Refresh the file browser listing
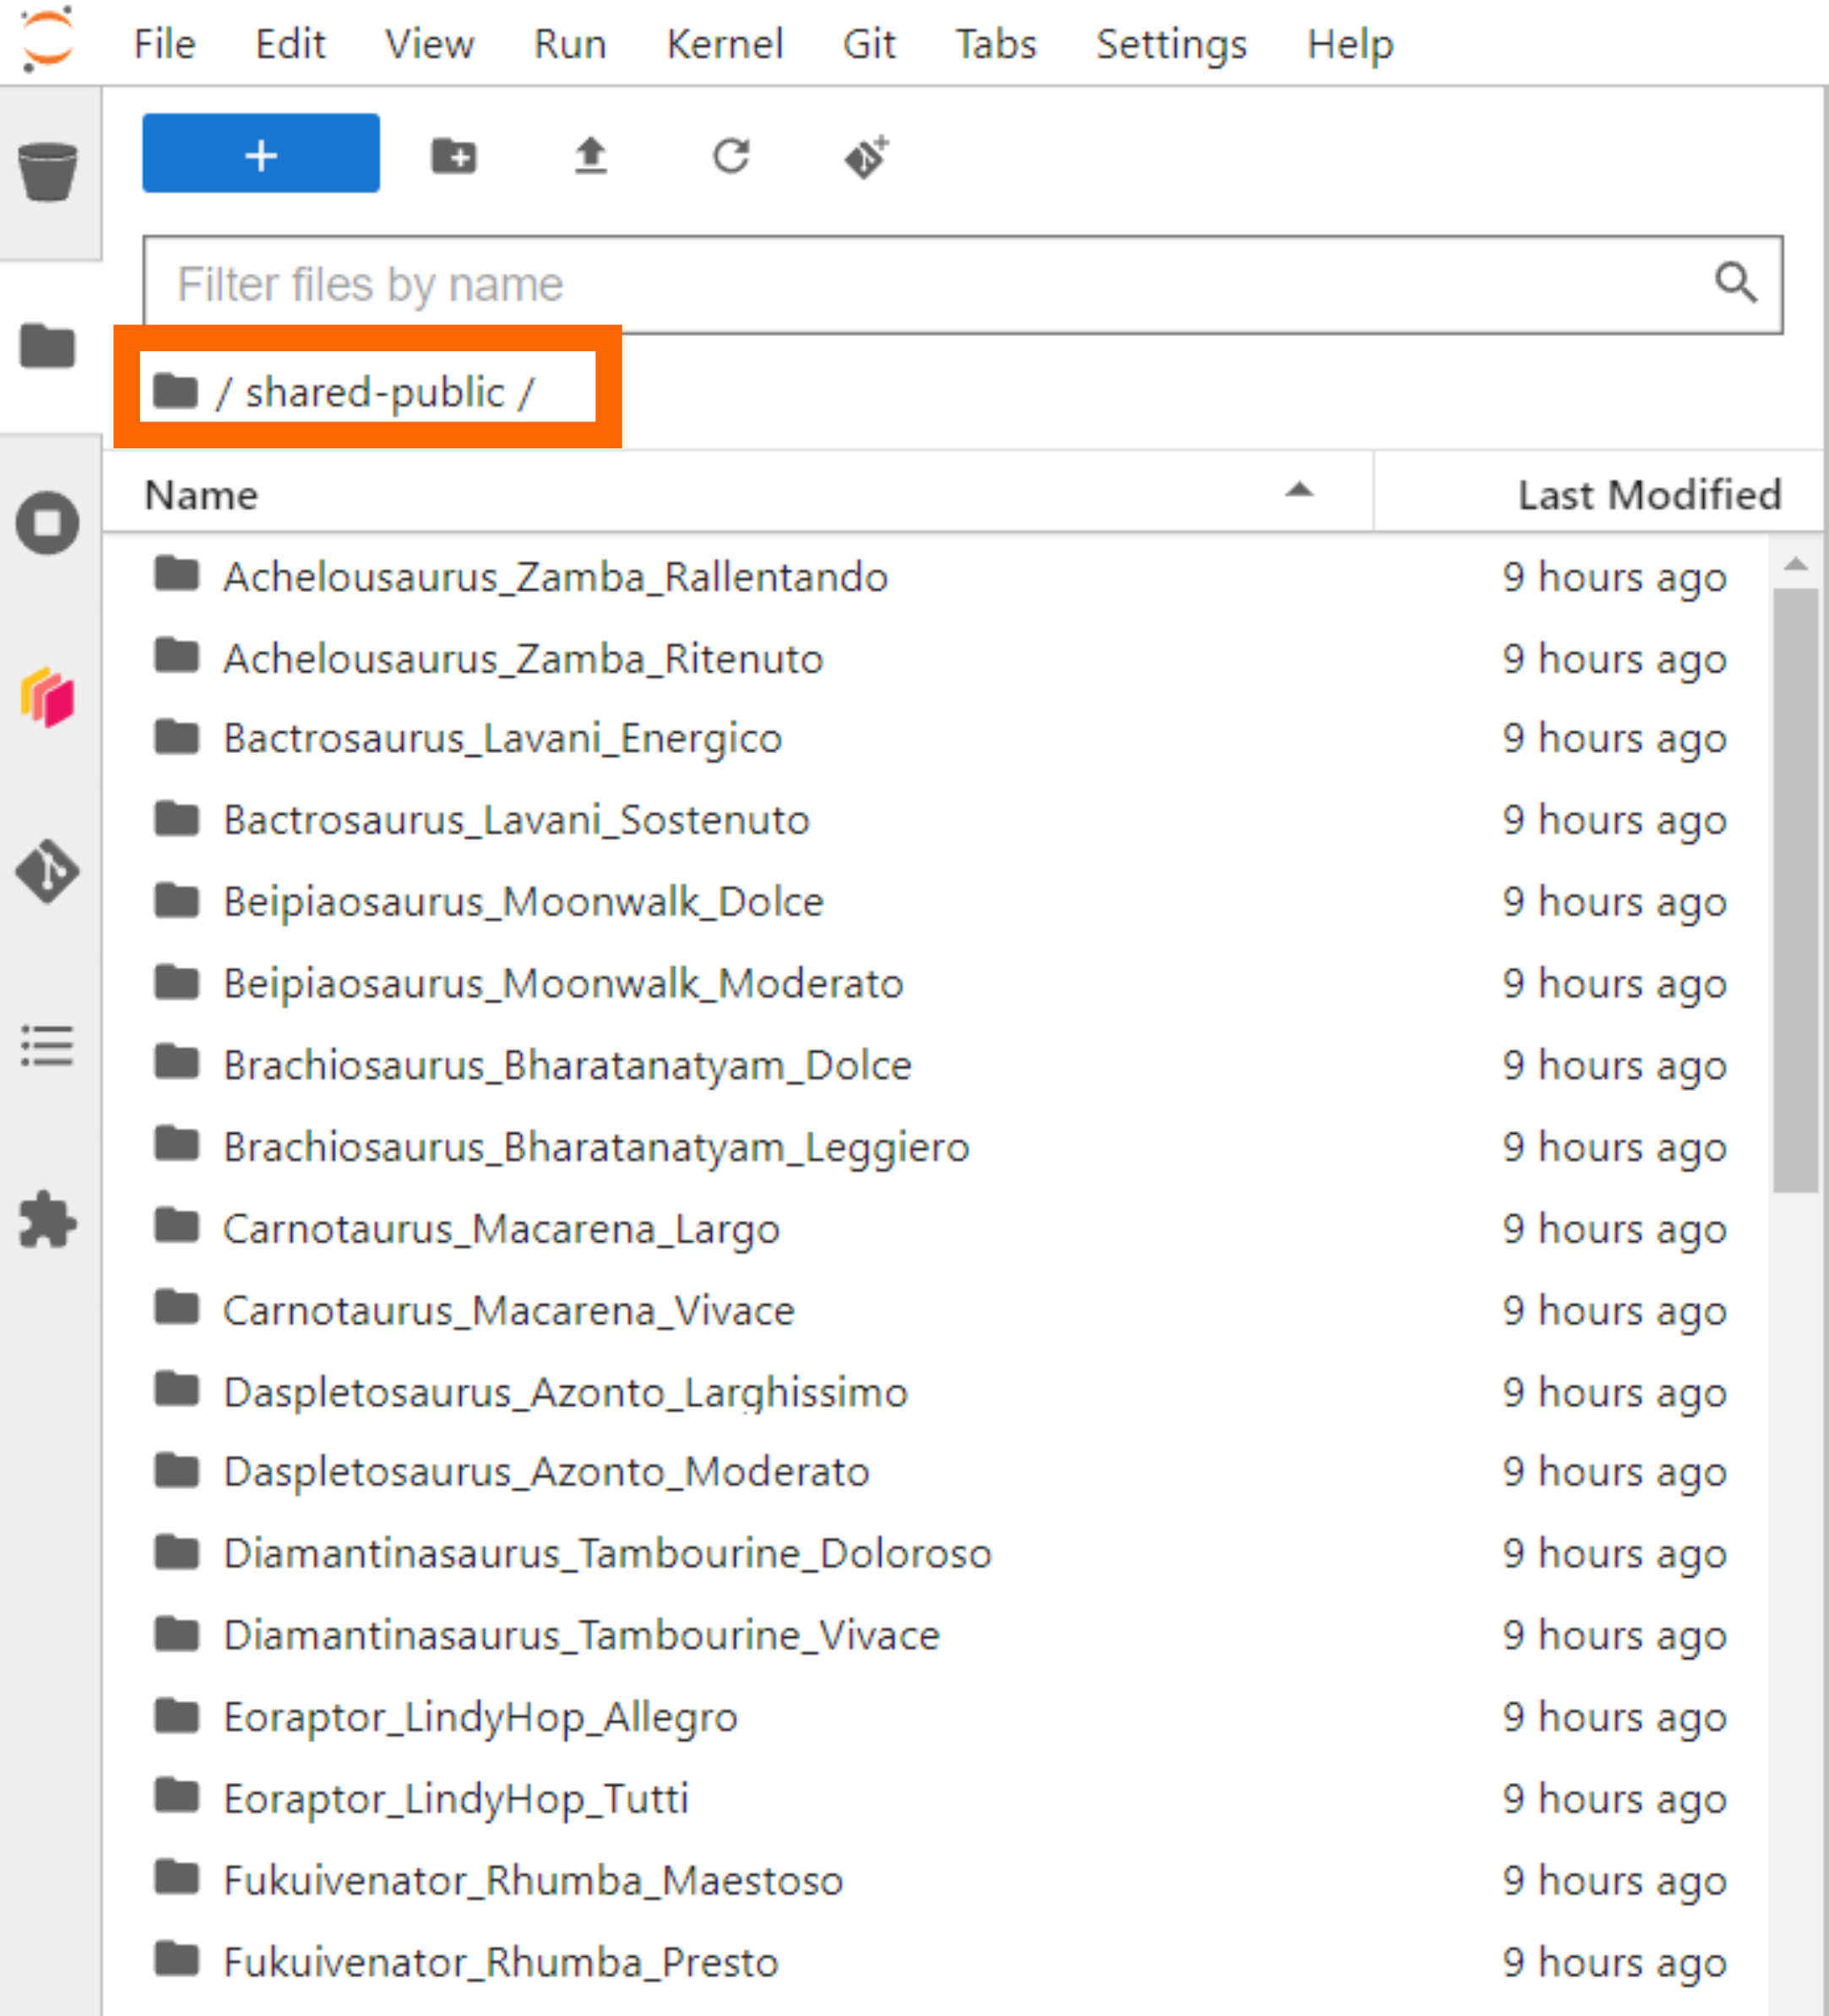This screenshot has width=1829, height=2016. tap(731, 157)
